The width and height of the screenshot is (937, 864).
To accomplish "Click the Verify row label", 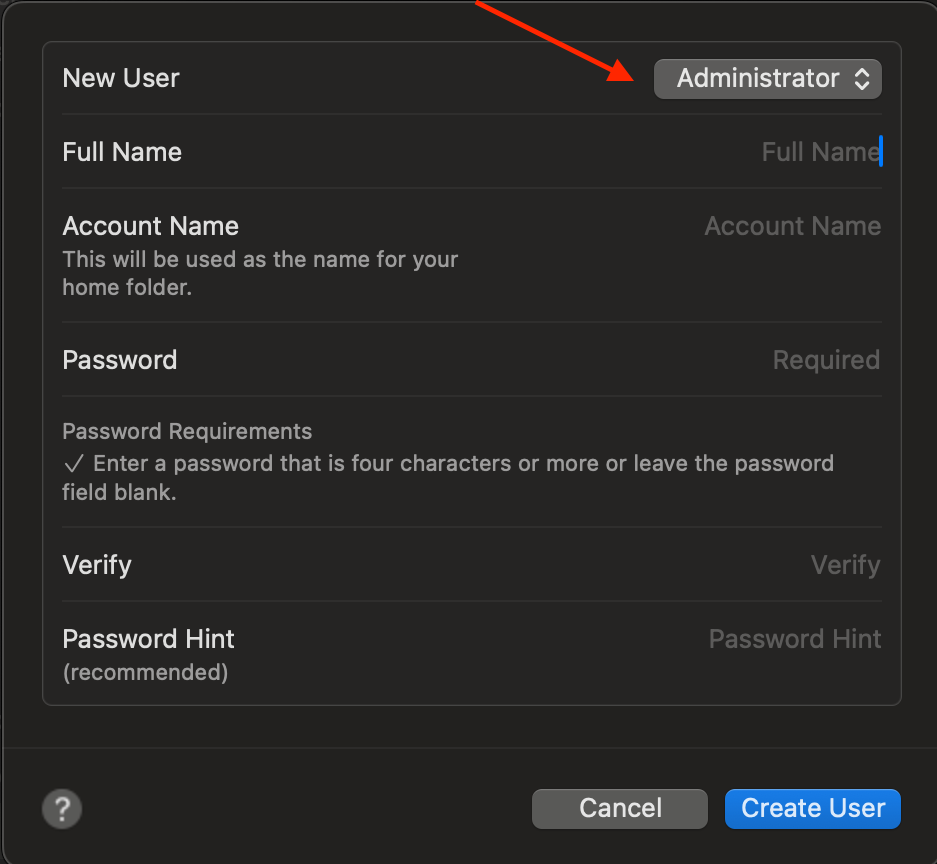I will coord(96,565).
